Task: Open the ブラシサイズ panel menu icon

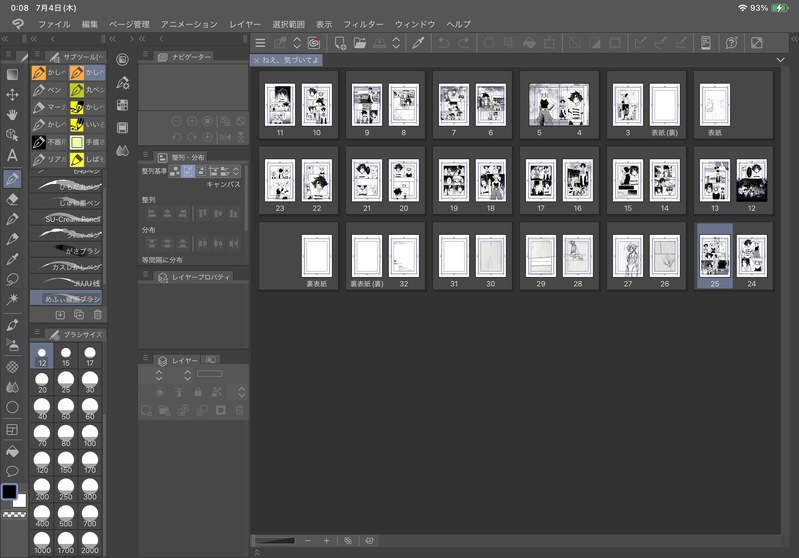Action: click(x=37, y=332)
